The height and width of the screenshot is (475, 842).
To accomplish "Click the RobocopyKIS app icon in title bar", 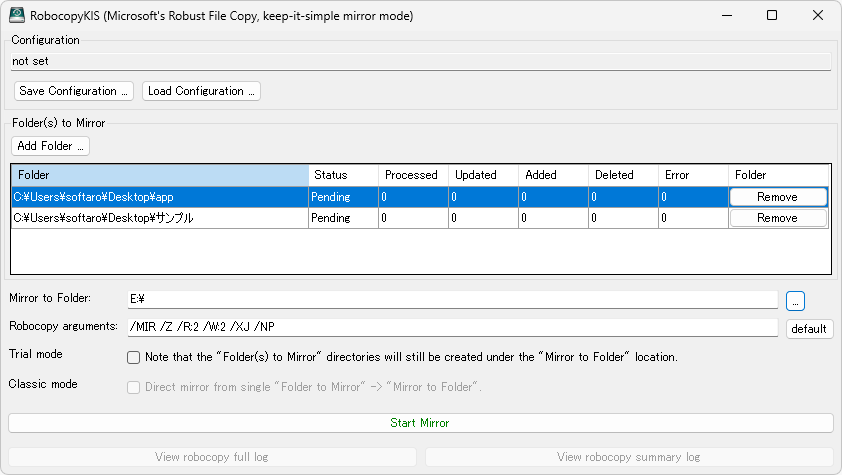I will (x=17, y=16).
